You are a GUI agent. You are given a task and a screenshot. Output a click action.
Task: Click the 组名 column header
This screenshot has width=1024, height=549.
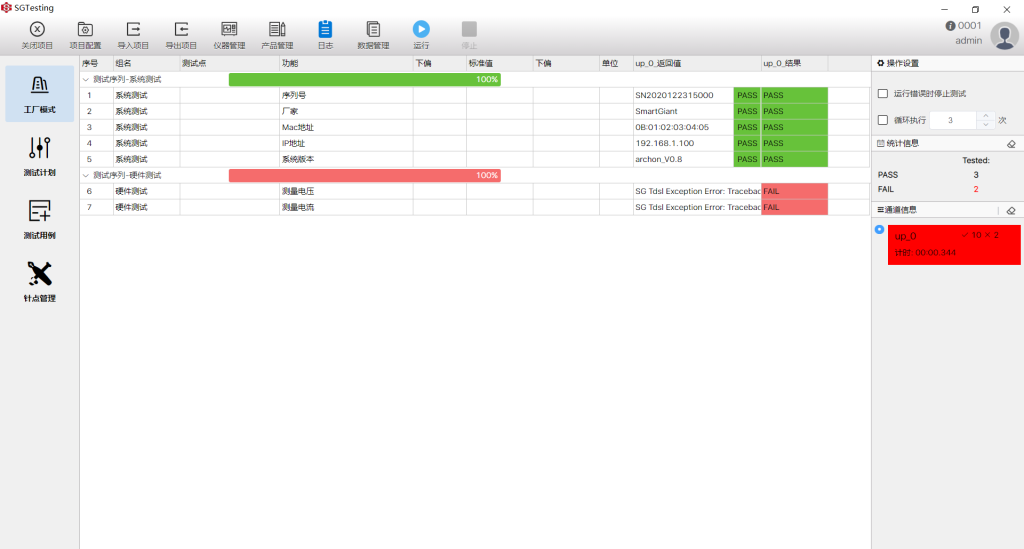pyautogui.click(x=146, y=63)
